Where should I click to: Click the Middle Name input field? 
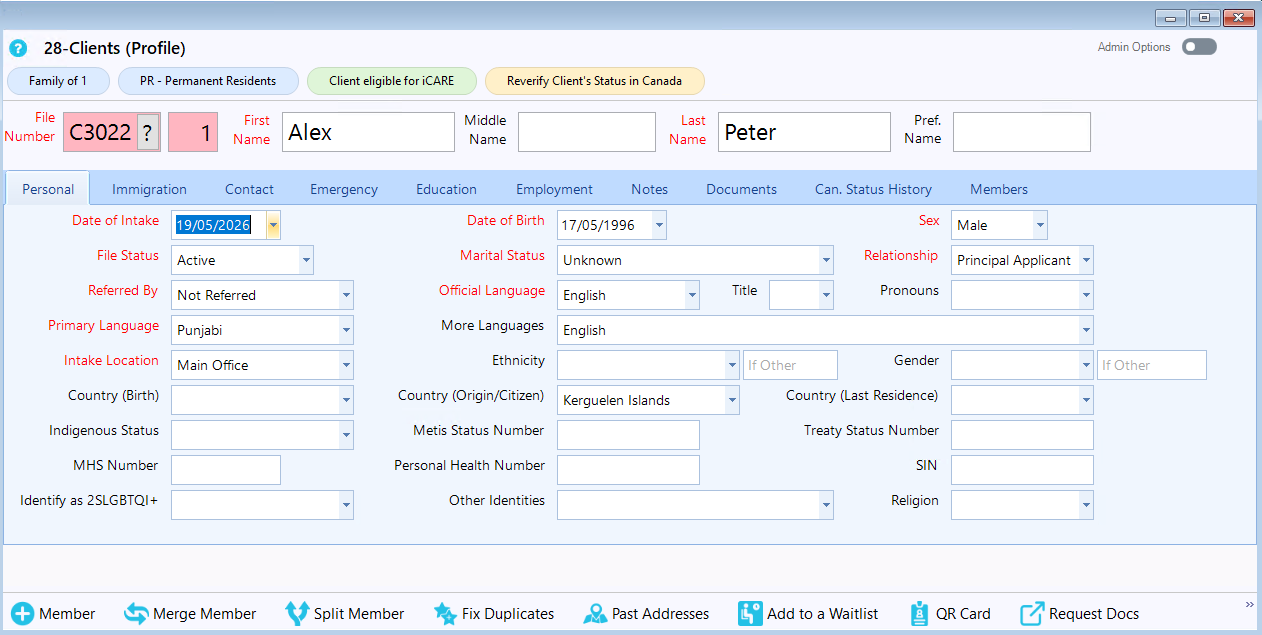pos(587,132)
